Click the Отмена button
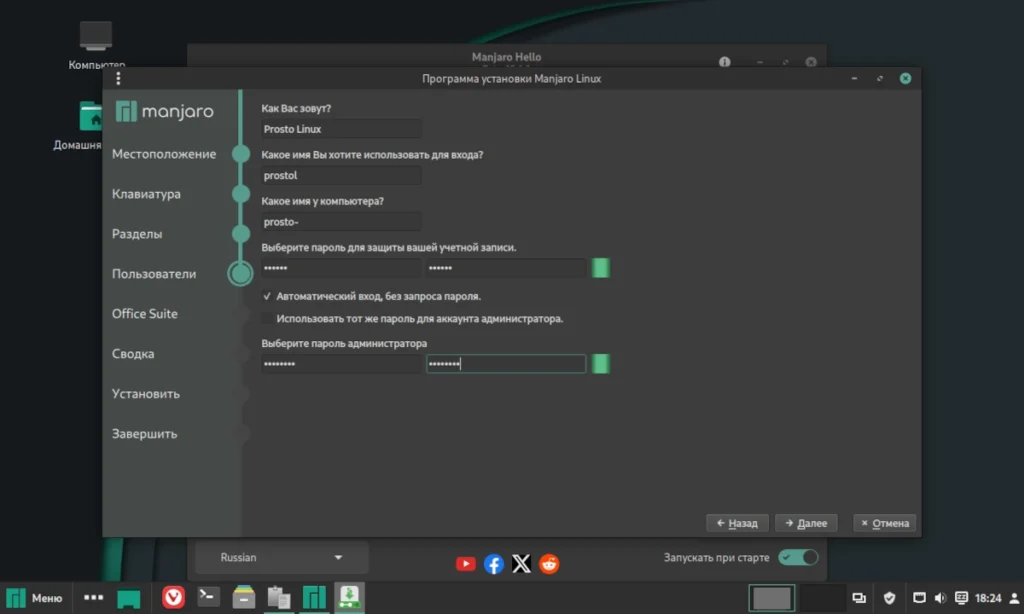Screen dimensions: 1024x614 click(x=885, y=523)
